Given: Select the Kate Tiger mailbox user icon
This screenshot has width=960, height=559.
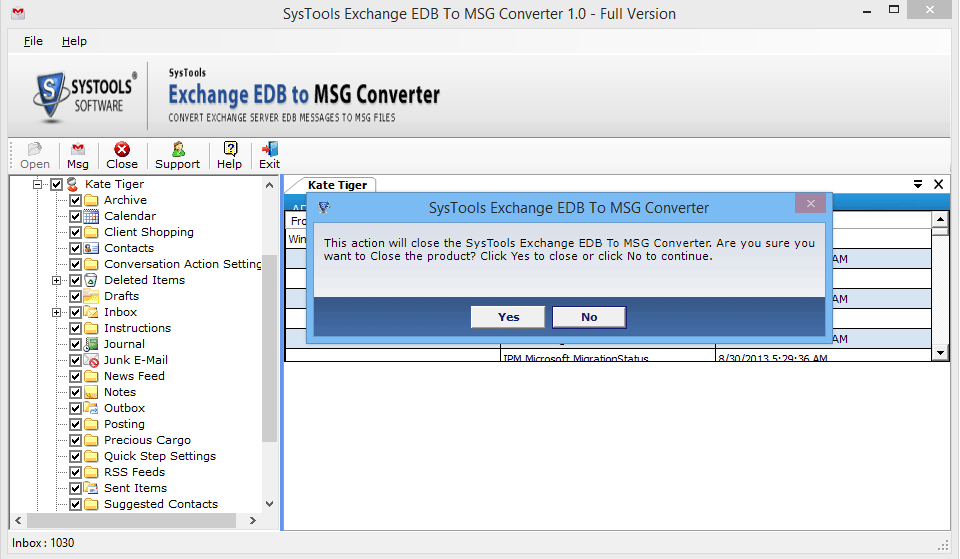Looking at the screenshot, I should point(73,184).
